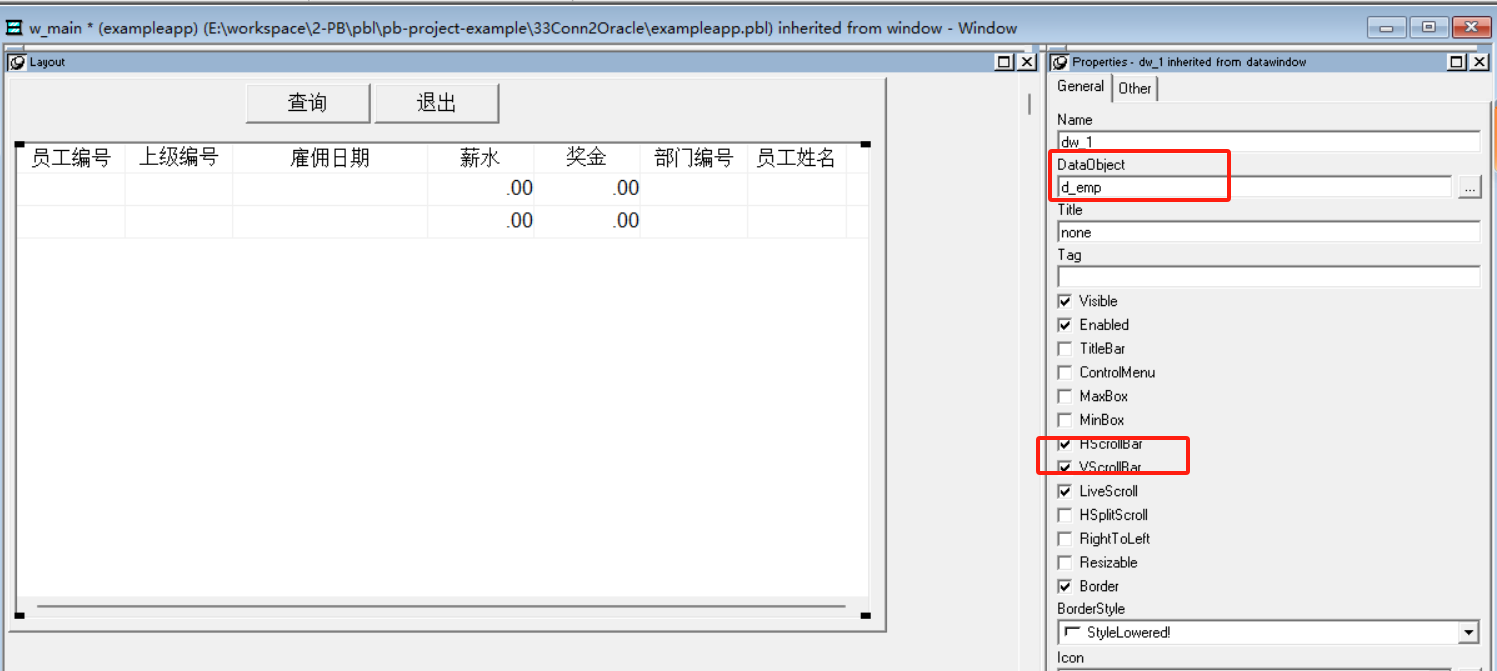Switch to the Other properties tab
Viewport: 1497px width, 671px height.
tap(1134, 88)
